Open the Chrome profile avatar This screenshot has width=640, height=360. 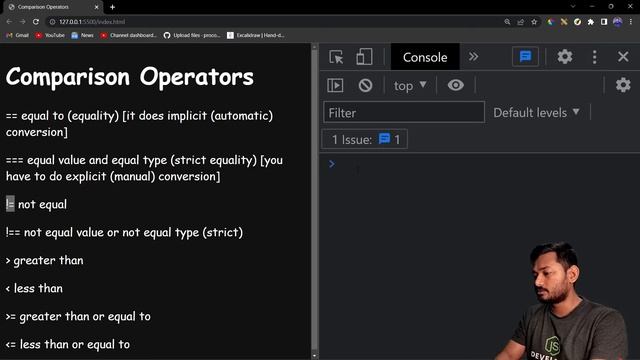(618, 22)
